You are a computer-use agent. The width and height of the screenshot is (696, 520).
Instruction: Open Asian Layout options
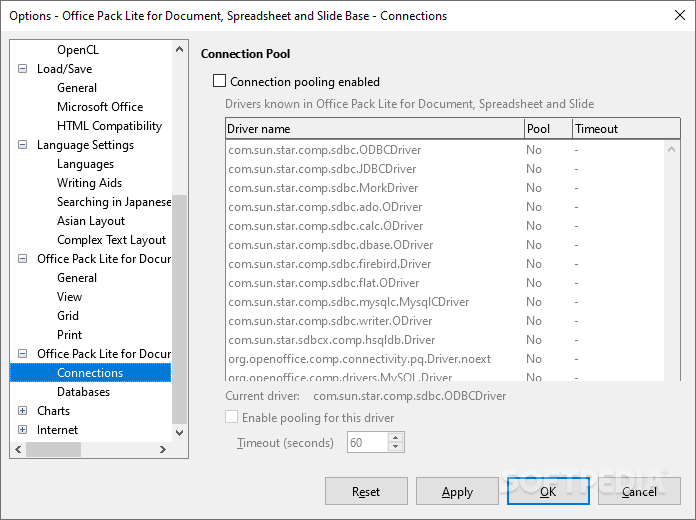pyautogui.click(x=91, y=221)
